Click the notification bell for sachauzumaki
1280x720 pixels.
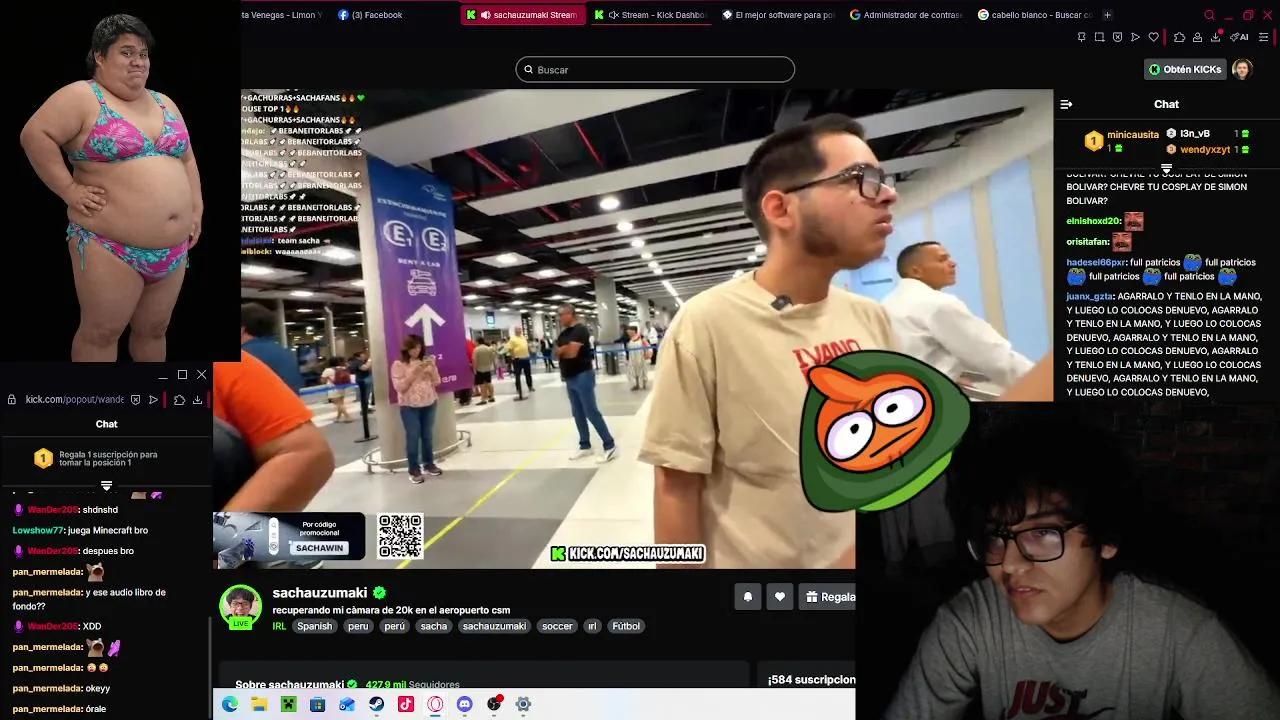pos(747,597)
